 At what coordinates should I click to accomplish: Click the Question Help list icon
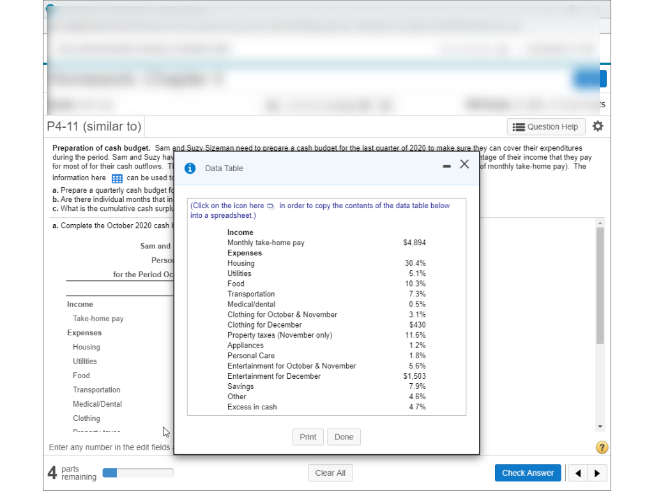coord(518,127)
